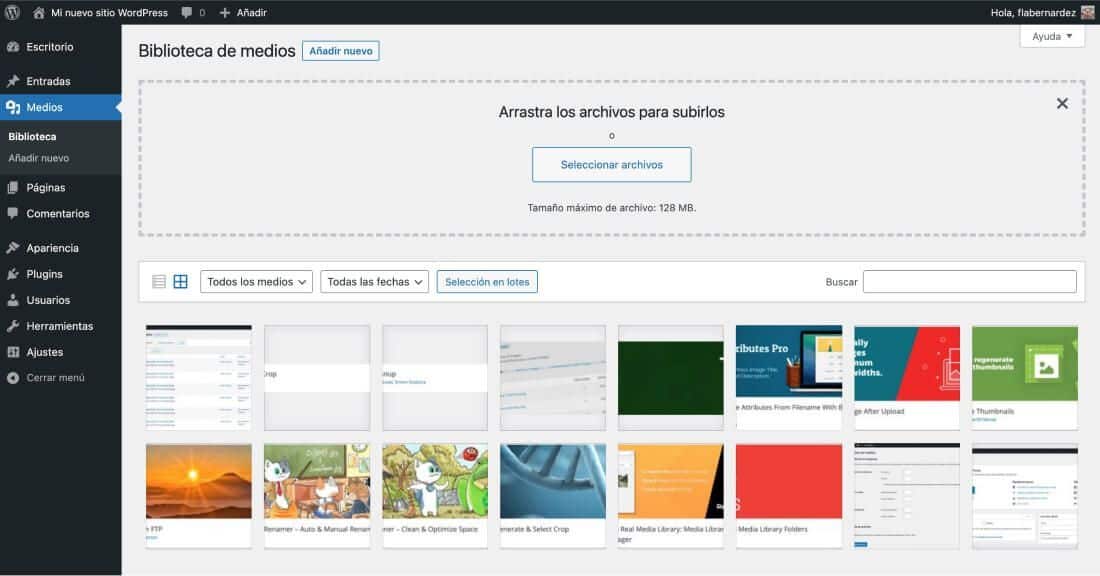Image resolution: width=1100 pixels, height=576 pixels.
Task: Click the Usuarios icon in the sidebar
Action: tap(13, 299)
